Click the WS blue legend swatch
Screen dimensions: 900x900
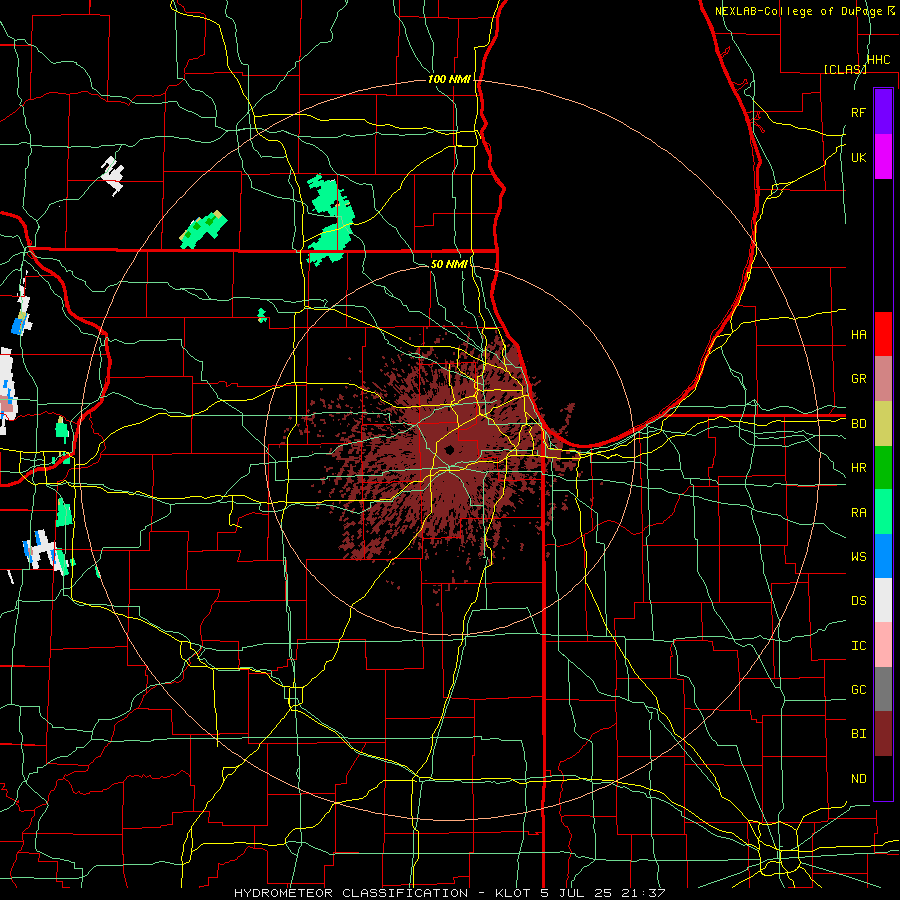883,556
